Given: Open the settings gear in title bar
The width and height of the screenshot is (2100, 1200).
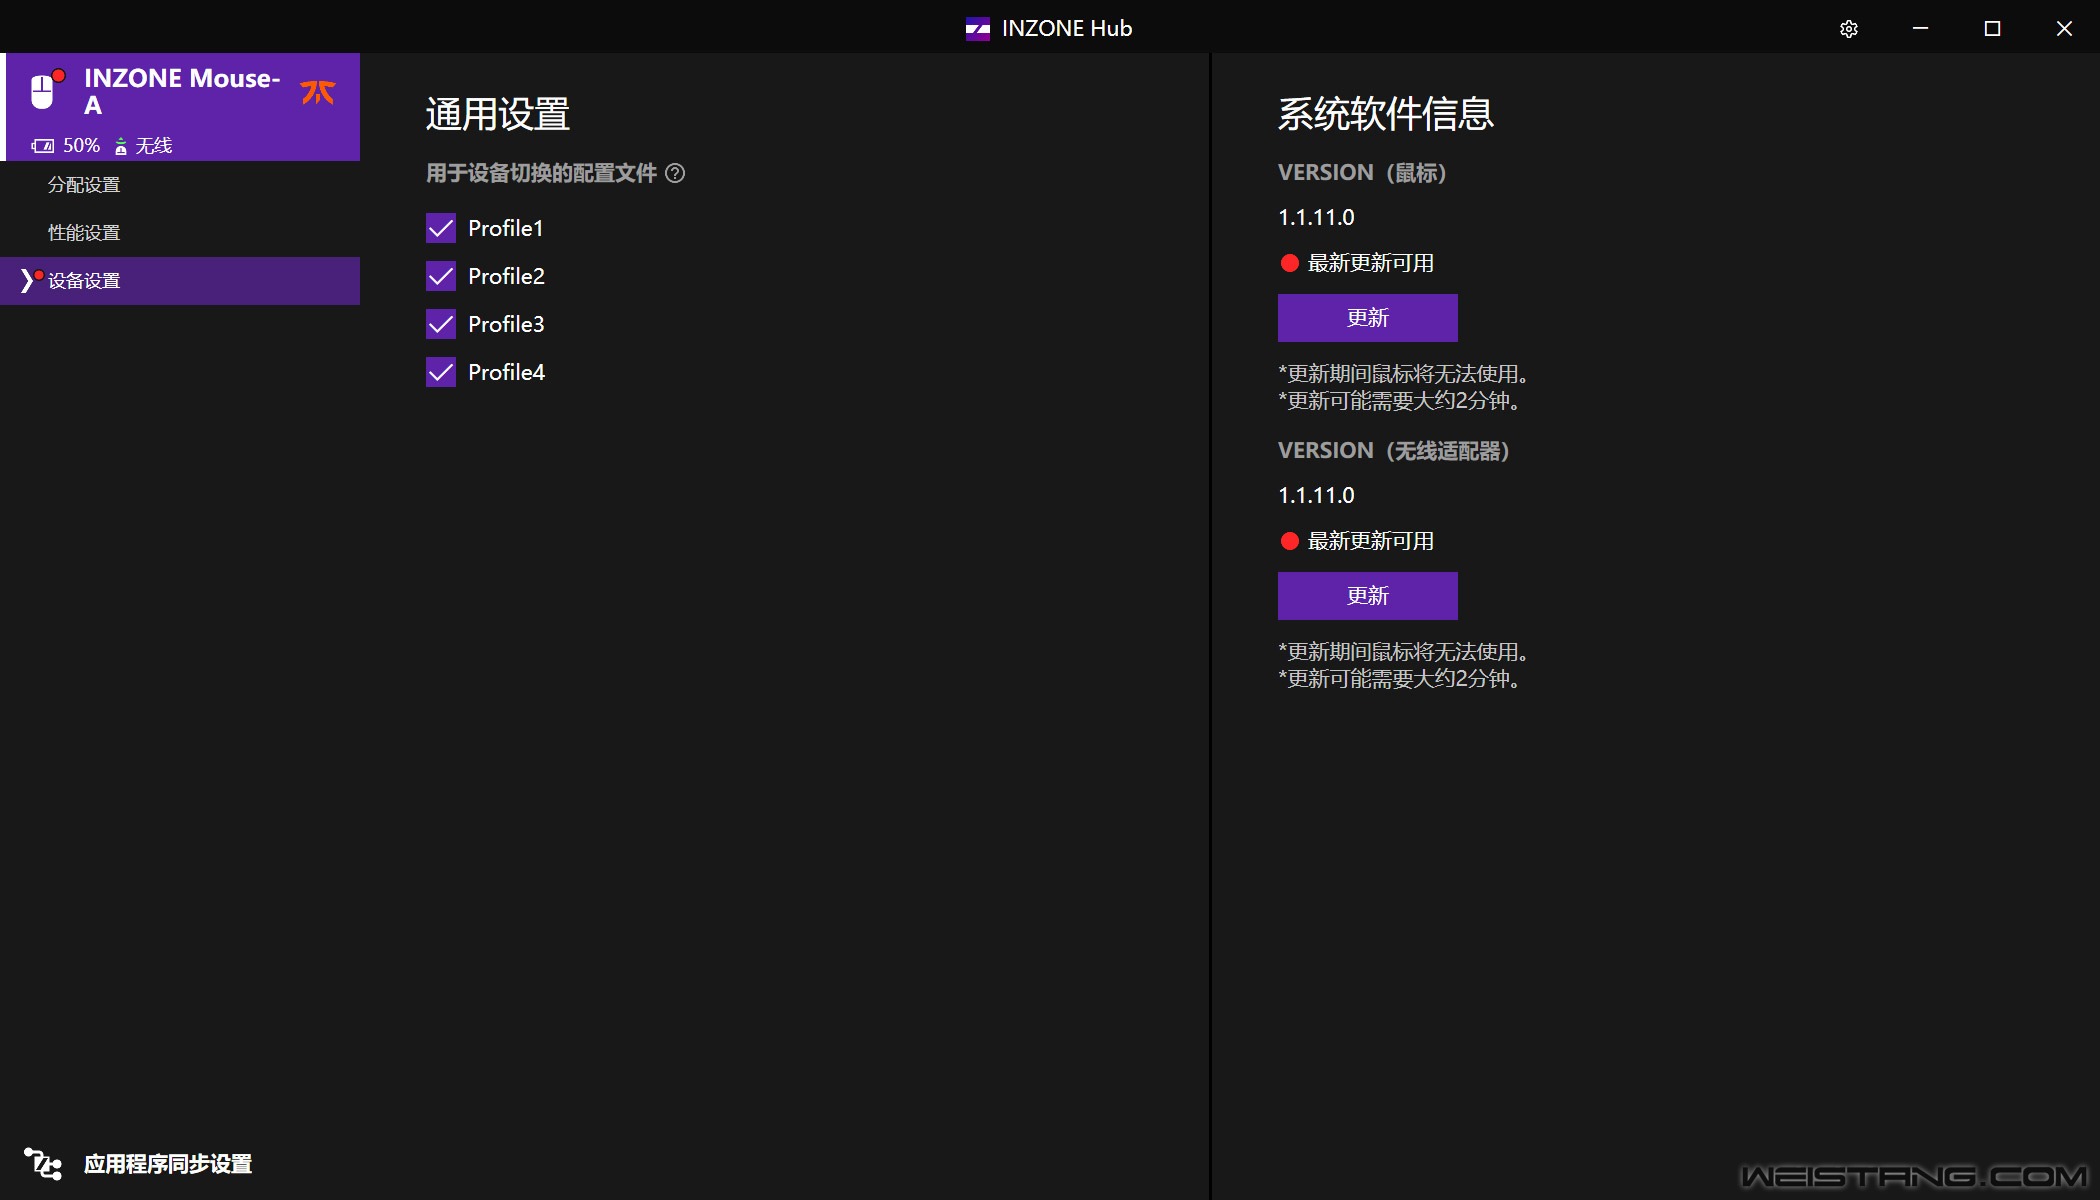Looking at the screenshot, I should pos(1848,28).
